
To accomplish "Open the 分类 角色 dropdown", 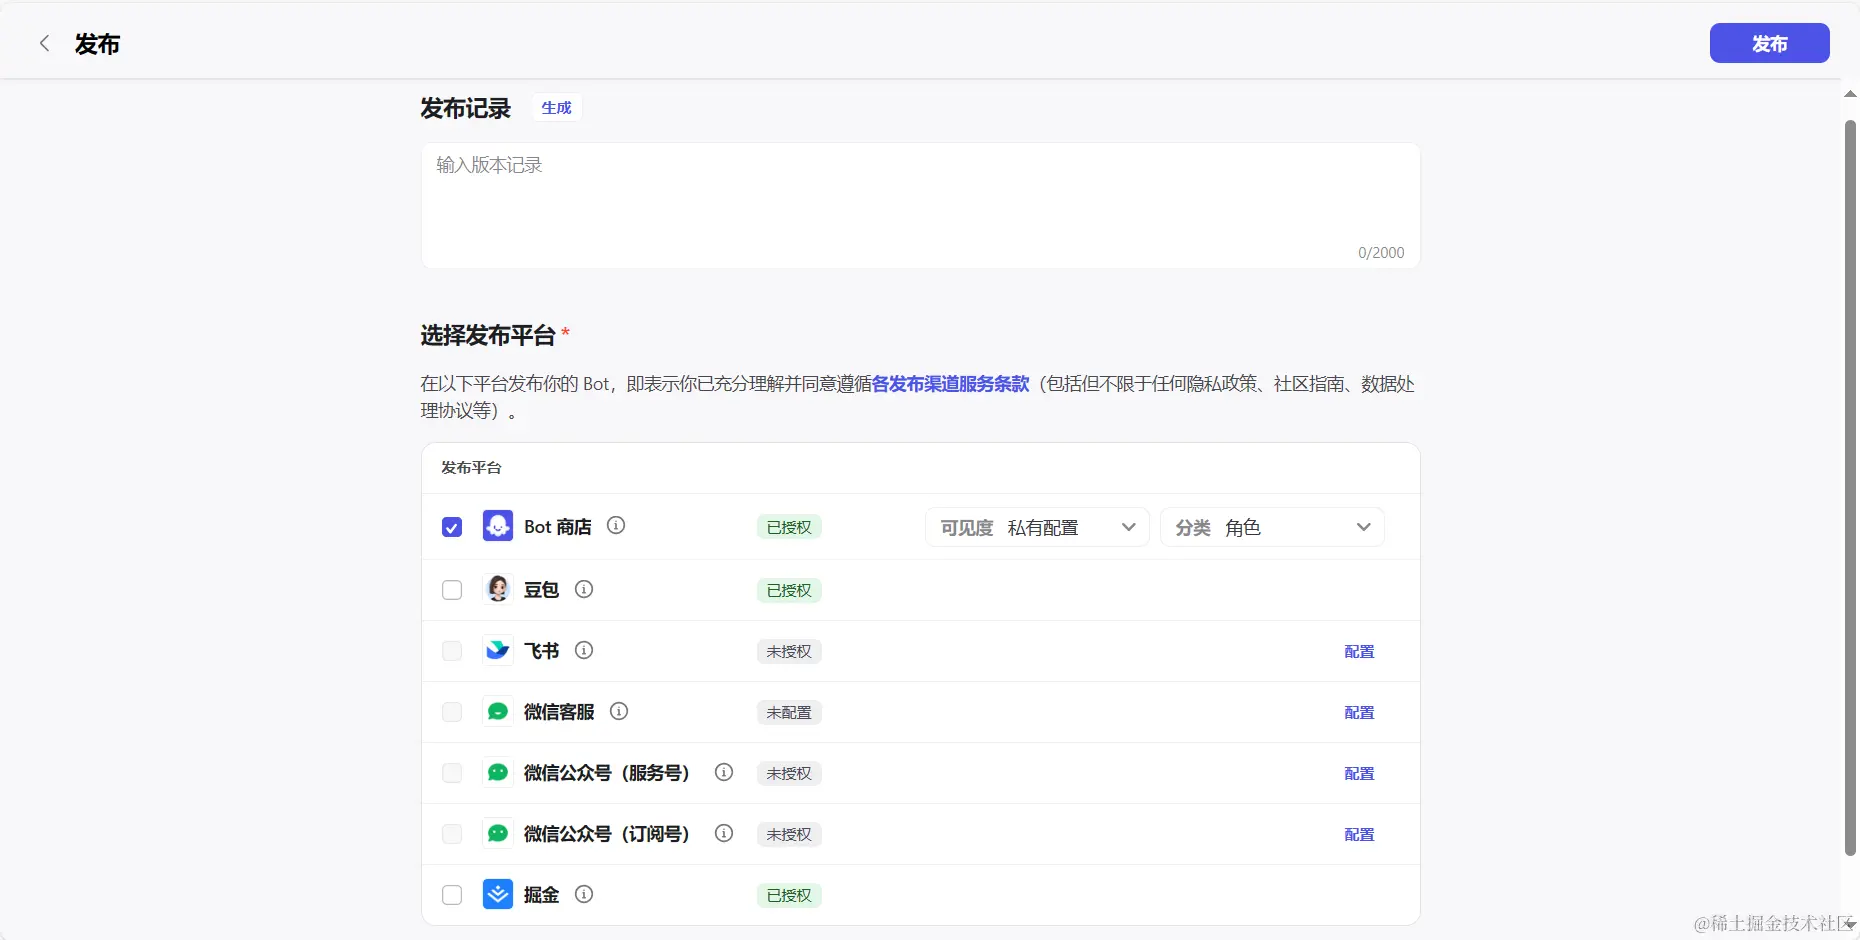I will coord(1272,527).
